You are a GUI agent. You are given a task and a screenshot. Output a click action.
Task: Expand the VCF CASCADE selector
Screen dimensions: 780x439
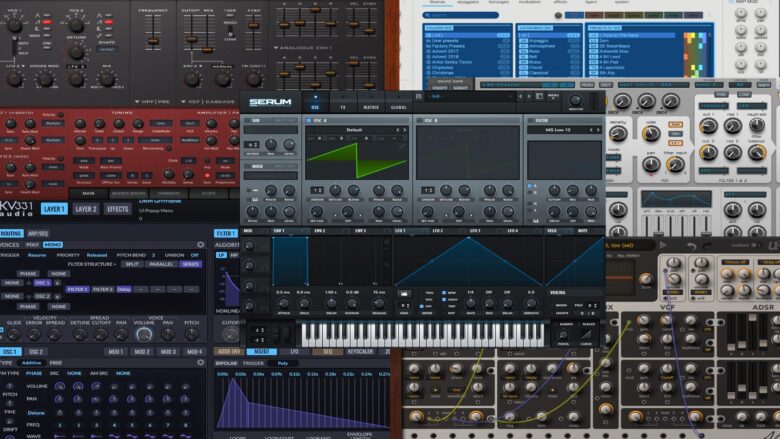(207, 101)
